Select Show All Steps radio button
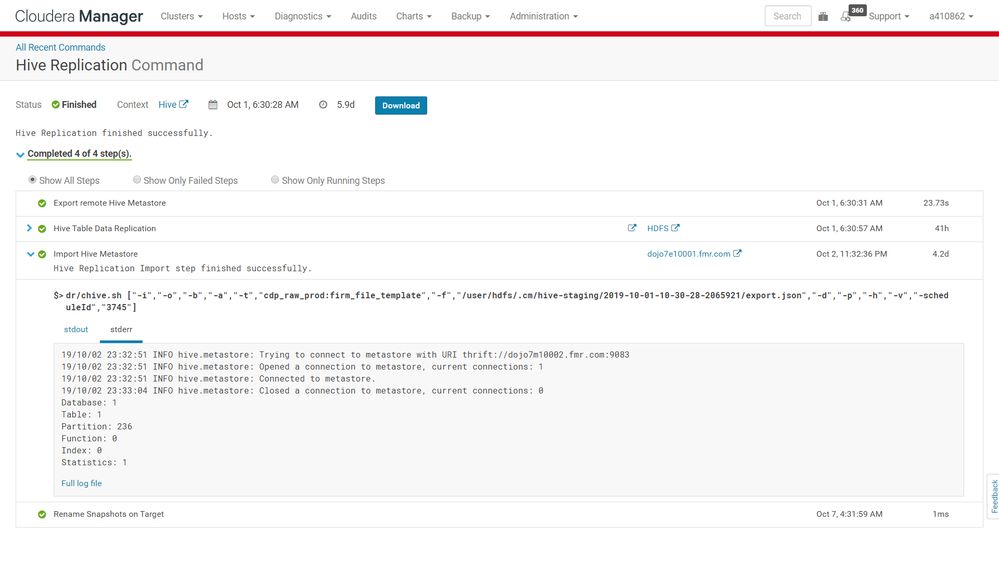Screen dimensions: 999x569 click(x=32, y=180)
